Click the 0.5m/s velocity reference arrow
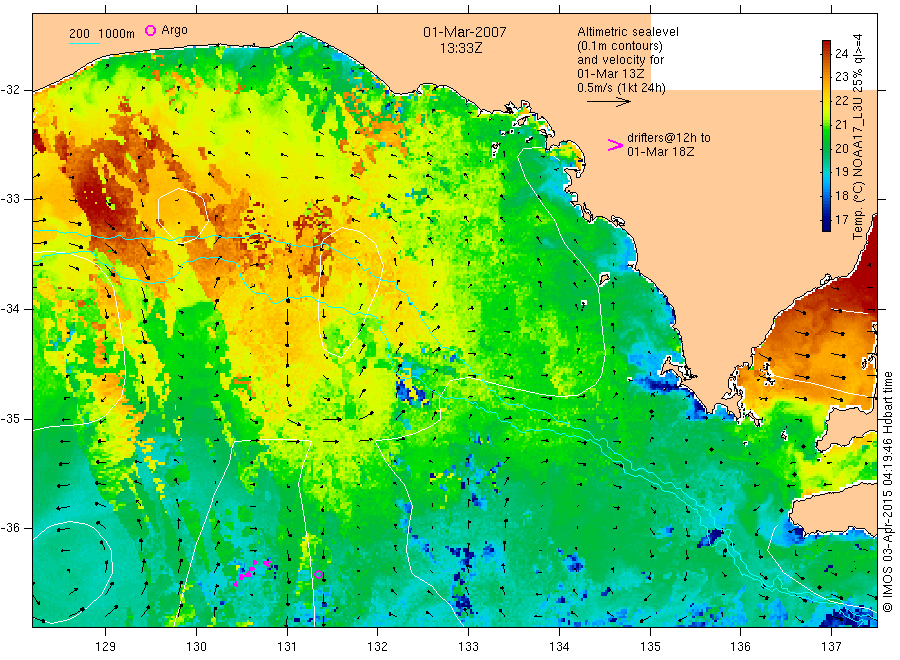This screenshot has width=900, height=660. (x=608, y=102)
